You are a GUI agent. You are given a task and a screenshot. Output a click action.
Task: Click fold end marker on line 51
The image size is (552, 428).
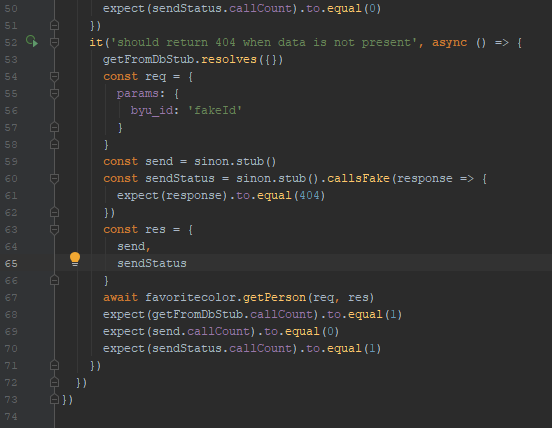(x=54, y=25)
